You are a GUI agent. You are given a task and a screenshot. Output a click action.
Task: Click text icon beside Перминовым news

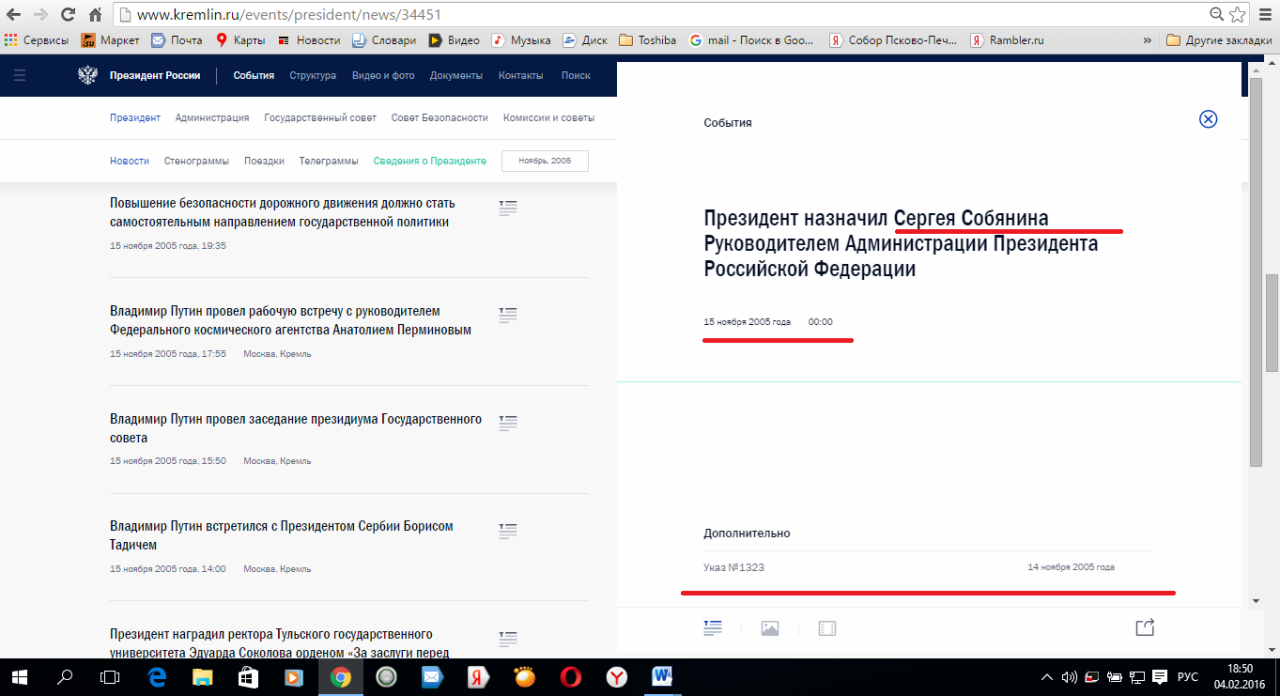(508, 315)
